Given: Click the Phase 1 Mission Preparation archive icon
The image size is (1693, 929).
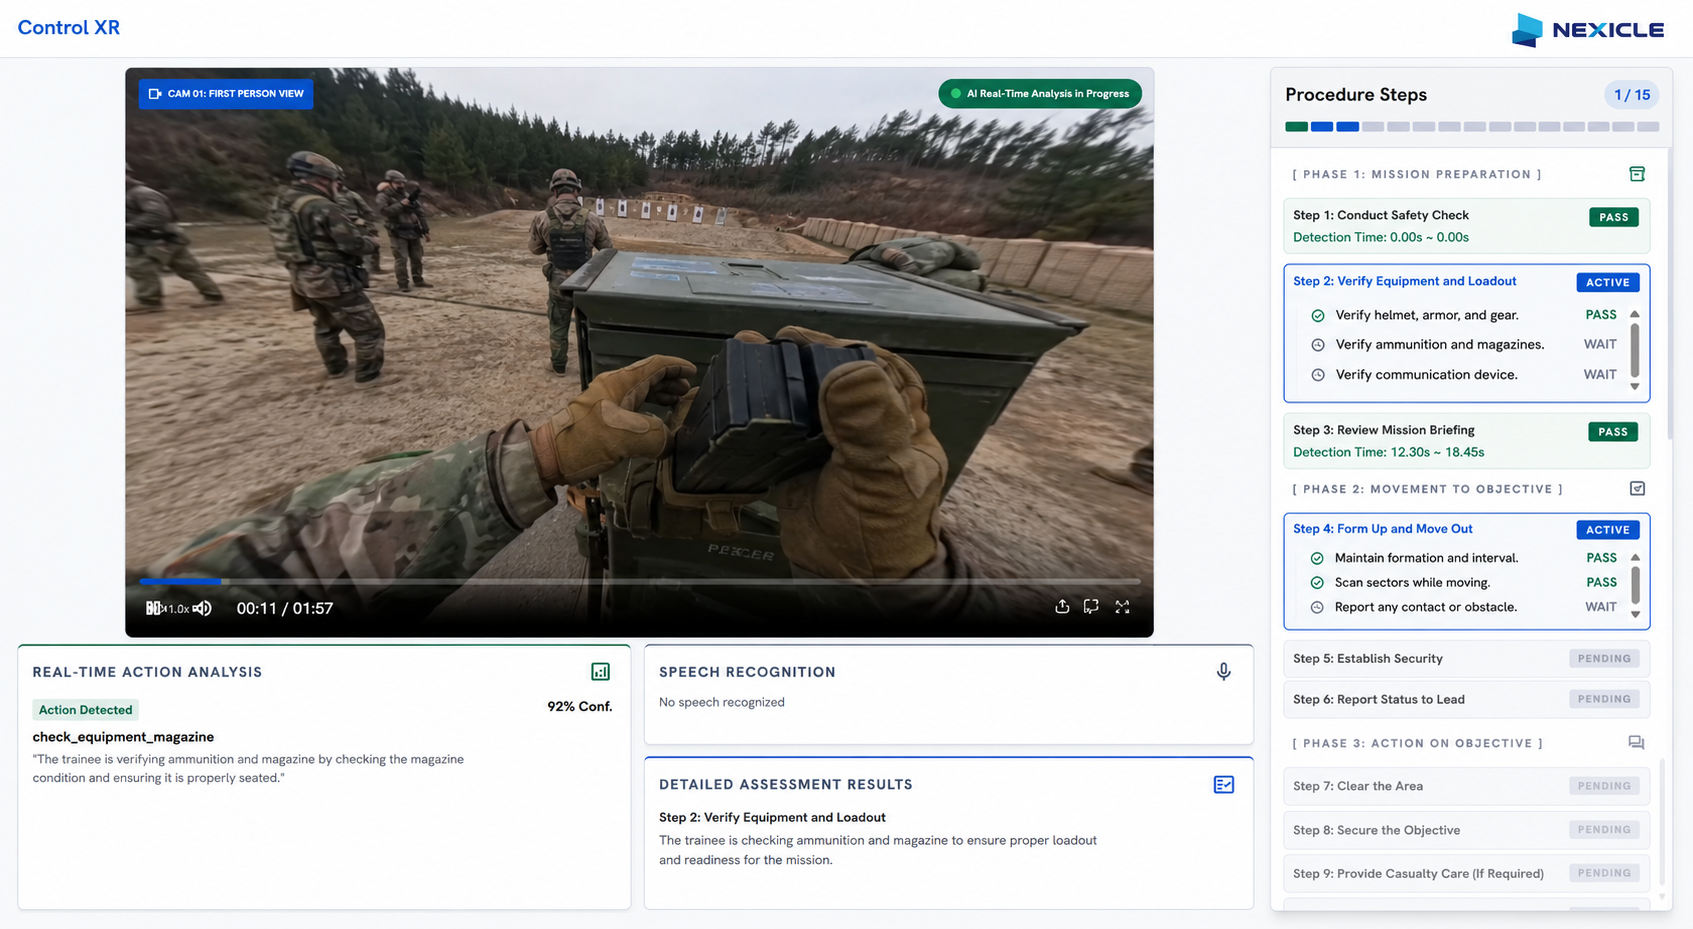Looking at the screenshot, I should point(1637,174).
